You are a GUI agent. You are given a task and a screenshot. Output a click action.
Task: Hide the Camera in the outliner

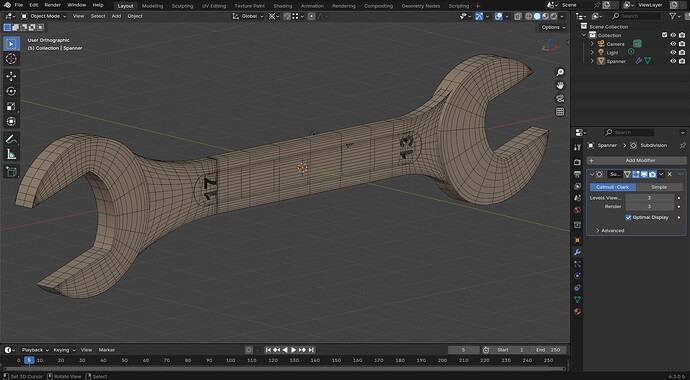click(x=673, y=44)
